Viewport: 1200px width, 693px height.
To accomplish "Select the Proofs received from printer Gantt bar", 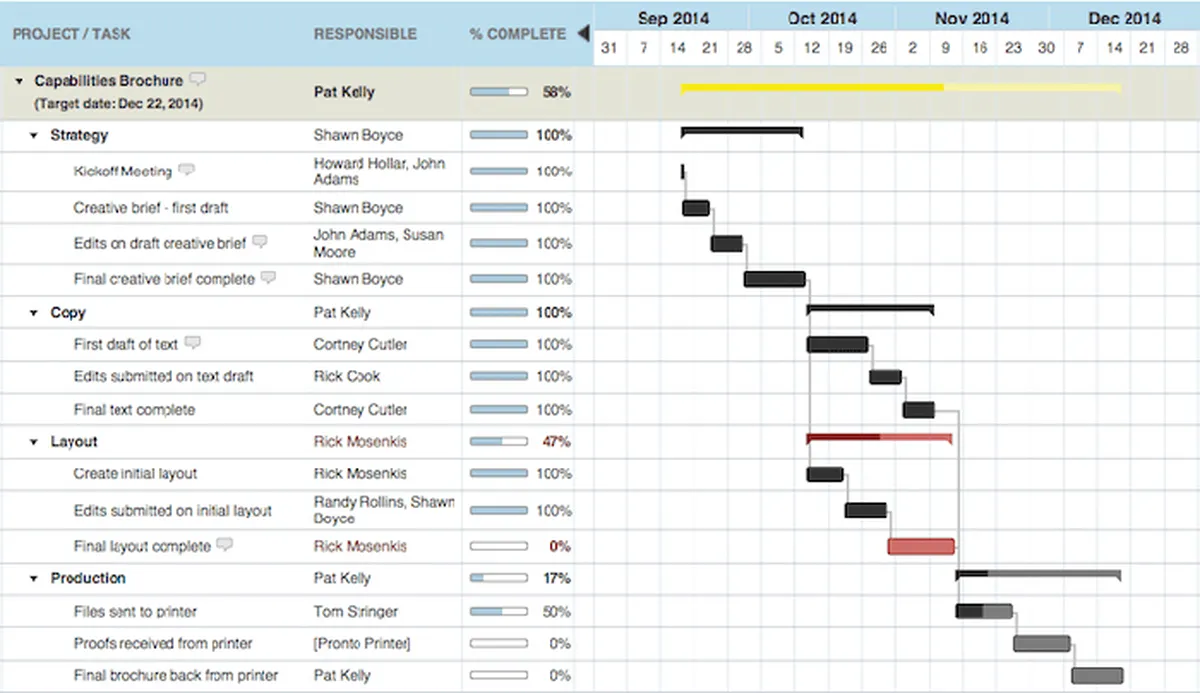I will 1042,643.
